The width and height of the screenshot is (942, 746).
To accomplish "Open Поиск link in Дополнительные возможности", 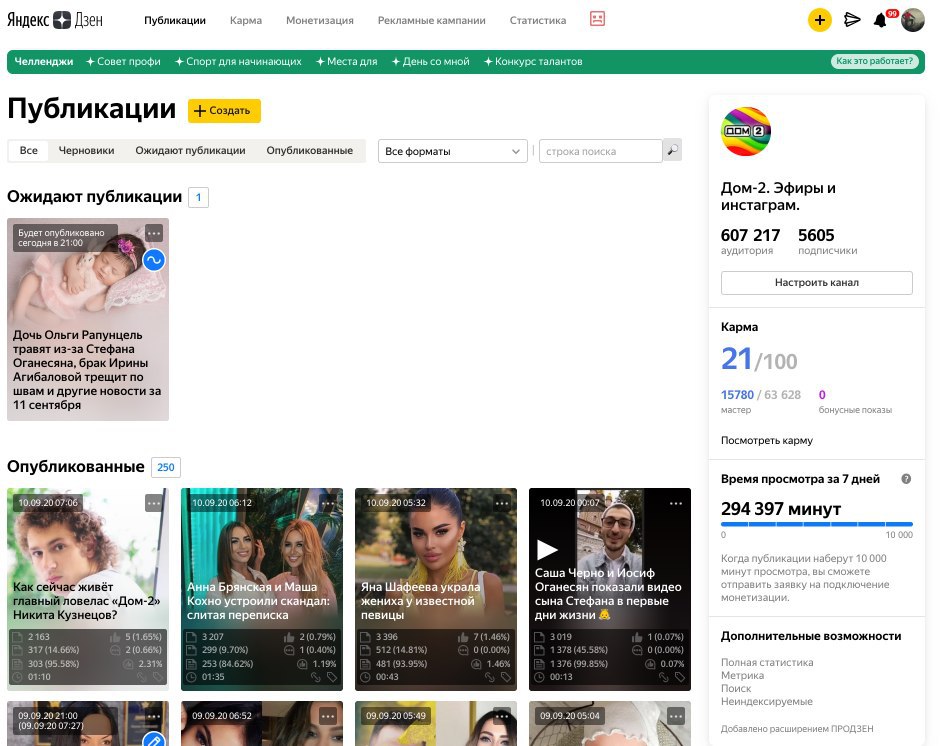I will [x=736, y=688].
